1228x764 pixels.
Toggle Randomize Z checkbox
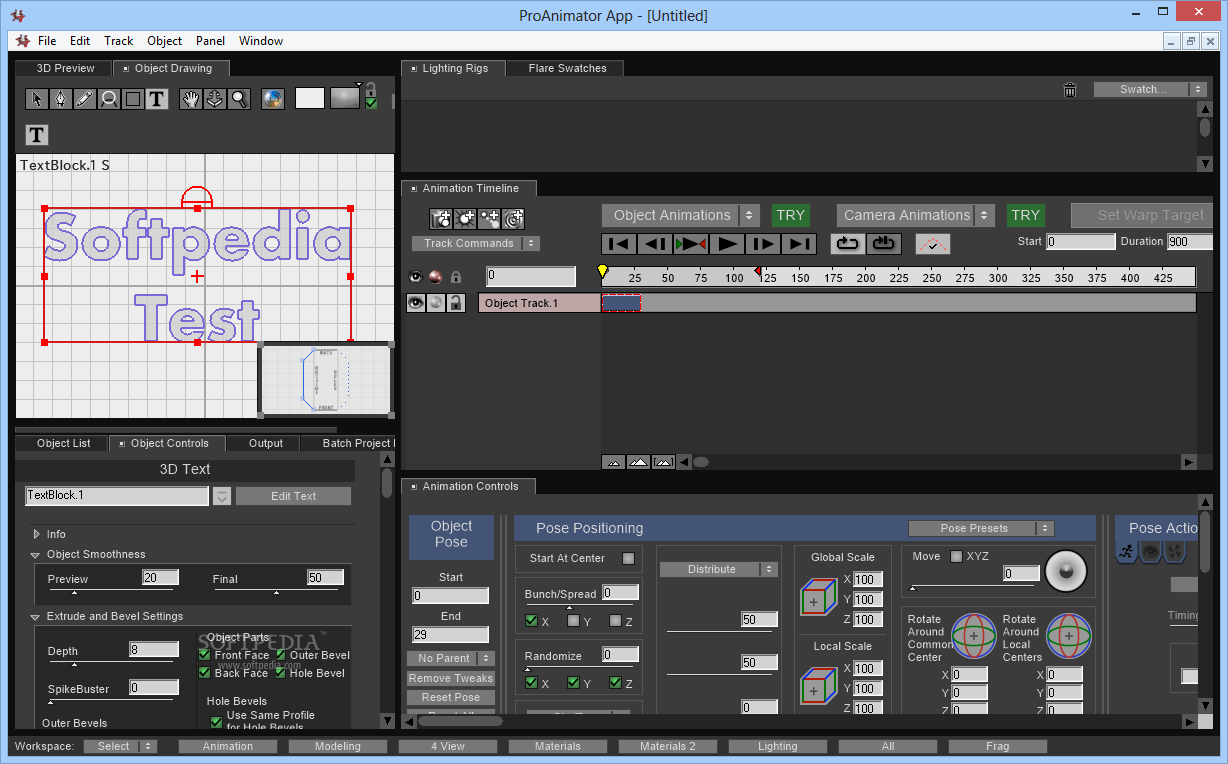click(615, 683)
